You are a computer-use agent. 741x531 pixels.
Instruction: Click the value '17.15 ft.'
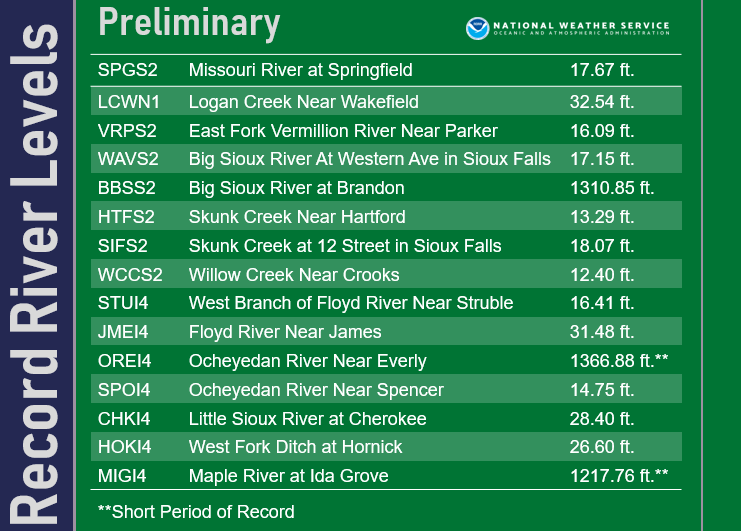click(x=602, y=159)
